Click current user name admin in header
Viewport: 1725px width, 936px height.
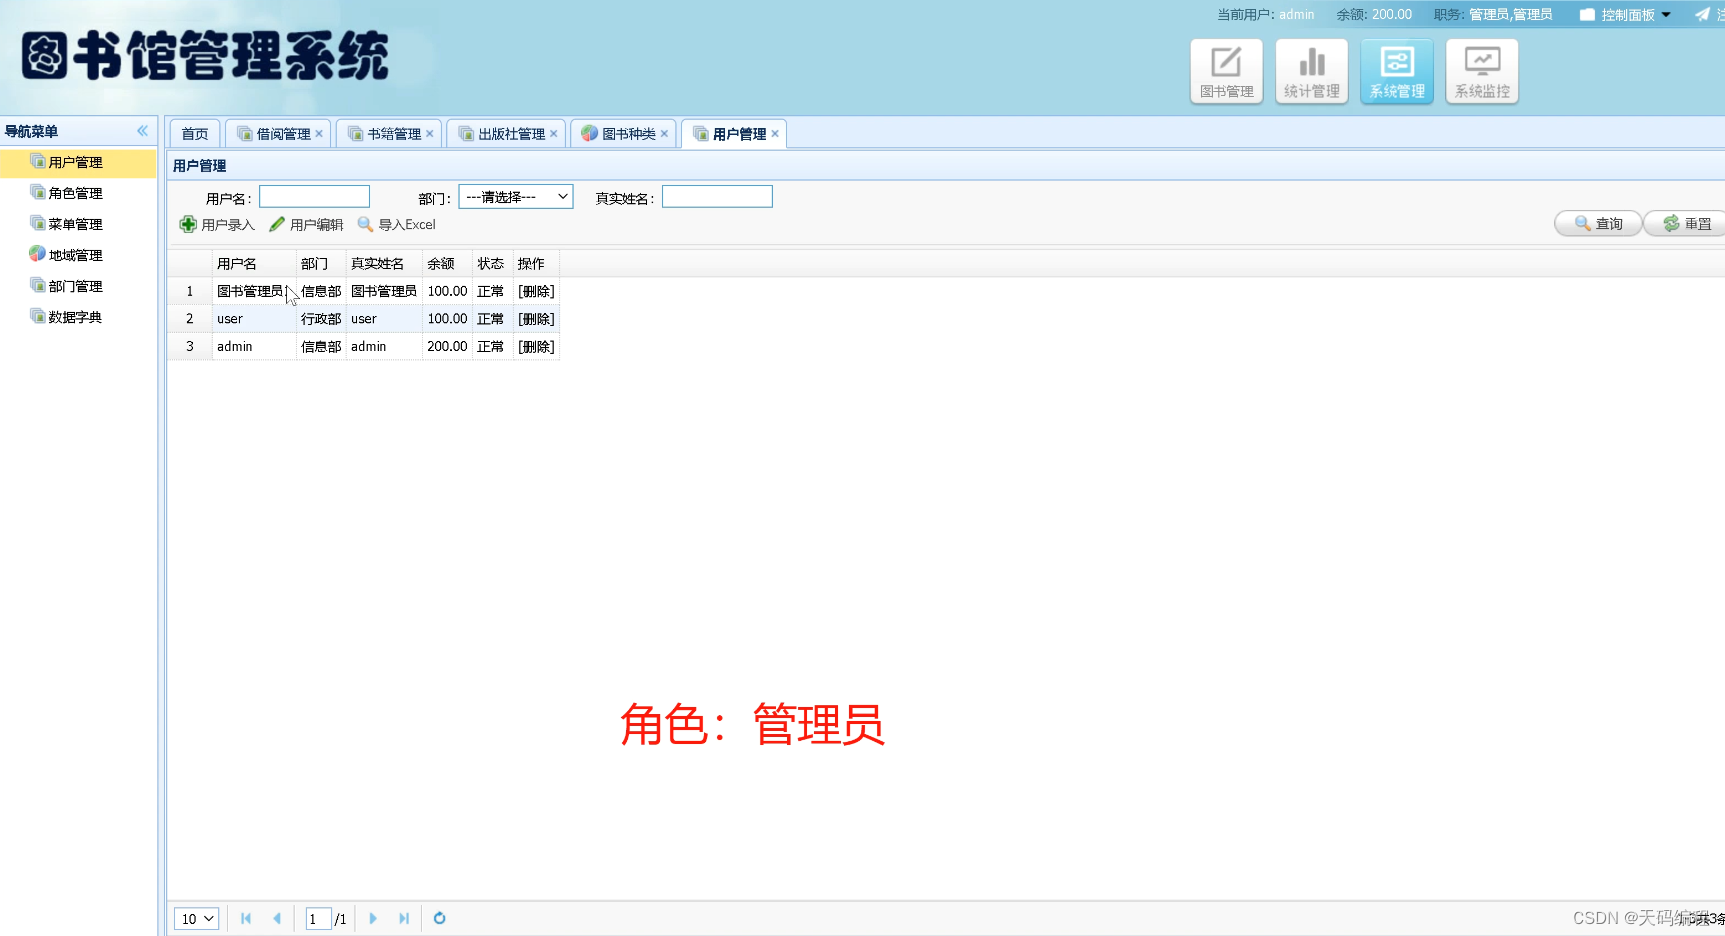pyautogui.click(x=1296, y=15)
